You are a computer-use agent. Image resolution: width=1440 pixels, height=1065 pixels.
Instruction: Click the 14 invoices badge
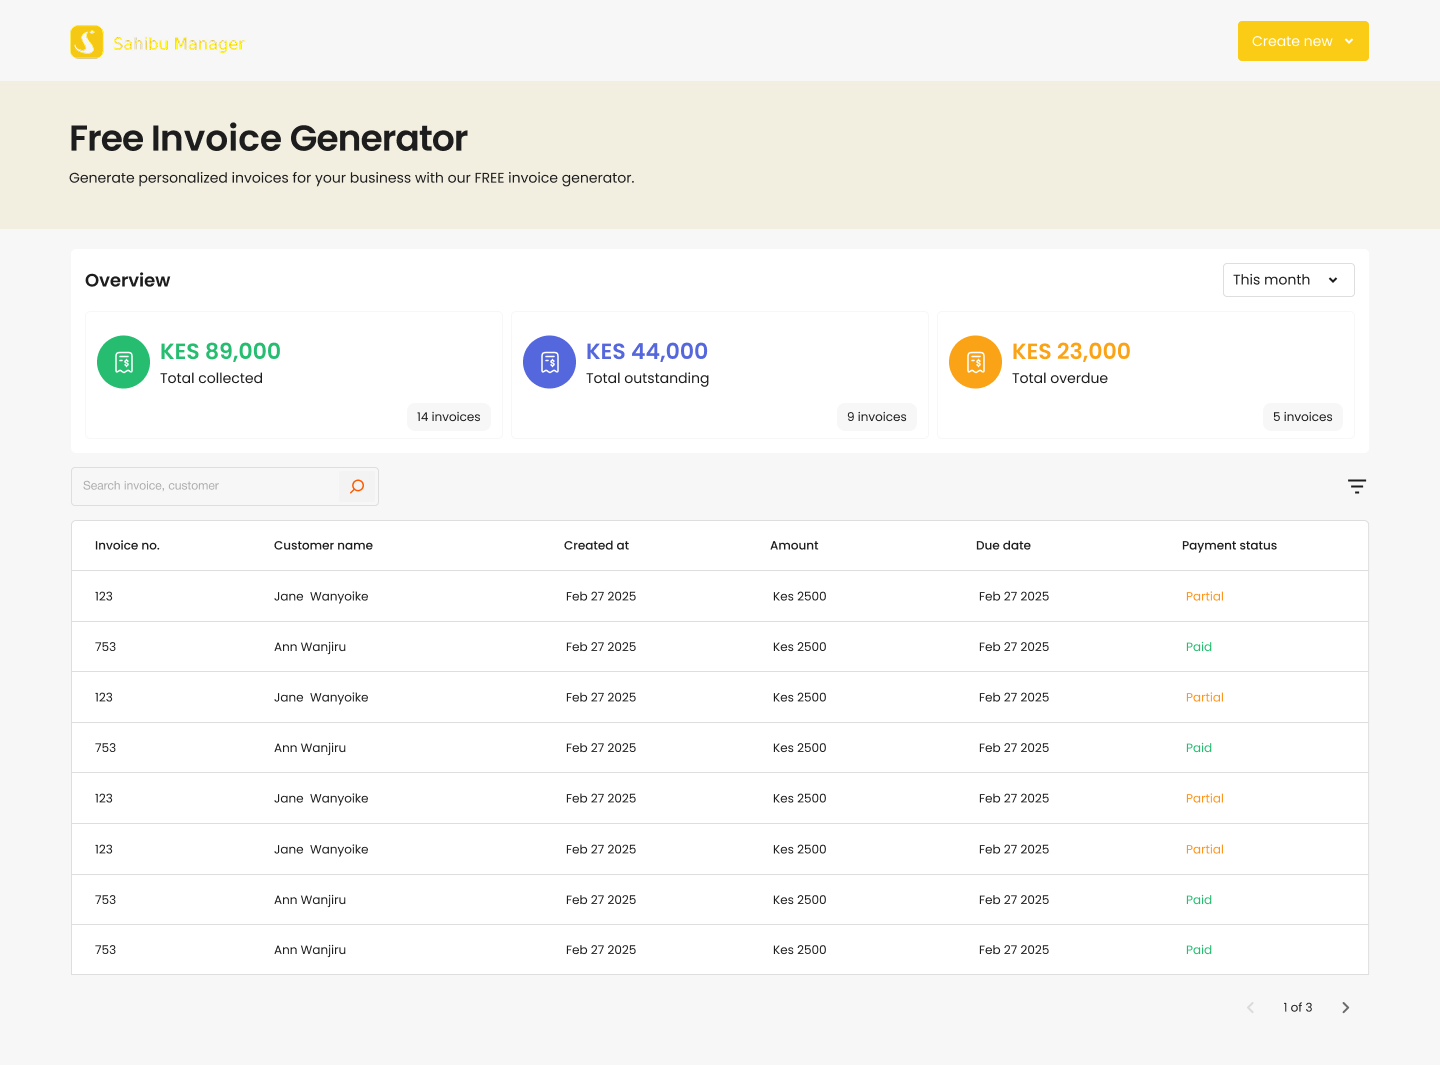click(449, 417)
